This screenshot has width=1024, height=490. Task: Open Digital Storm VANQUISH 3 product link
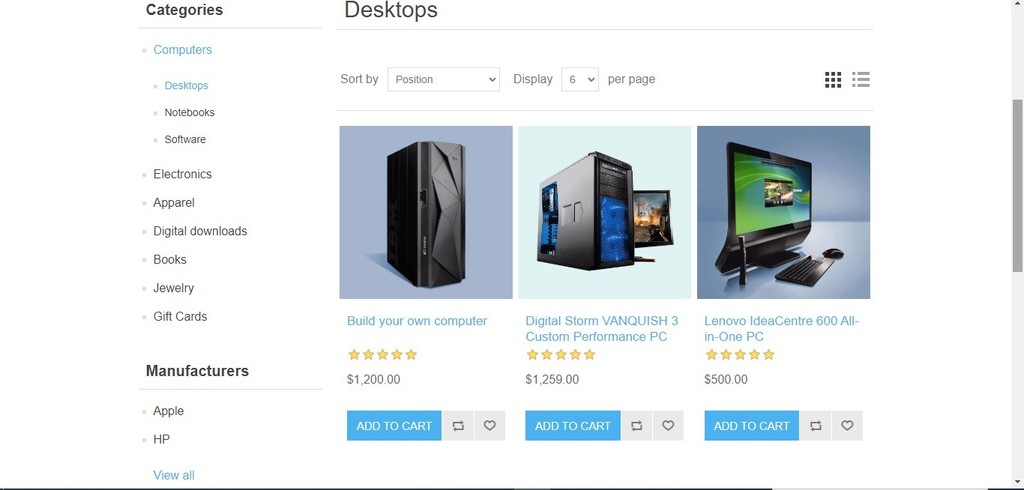tap(601, 329)
